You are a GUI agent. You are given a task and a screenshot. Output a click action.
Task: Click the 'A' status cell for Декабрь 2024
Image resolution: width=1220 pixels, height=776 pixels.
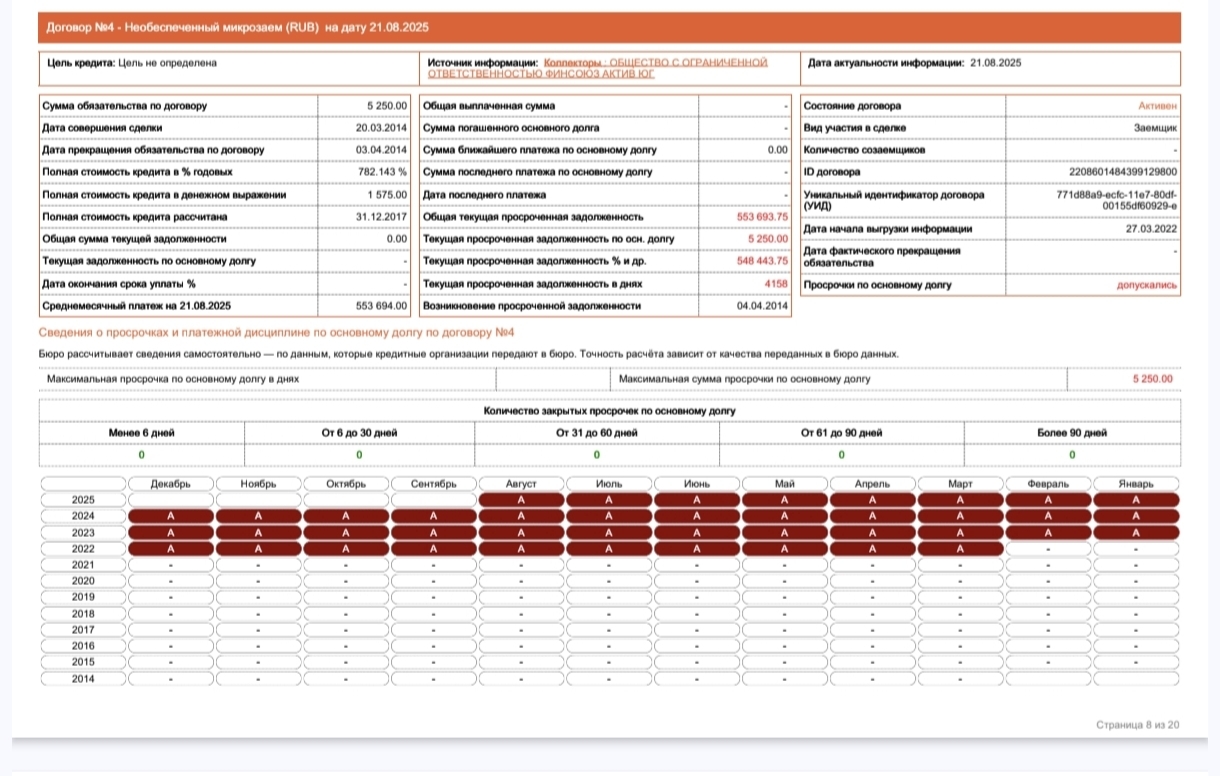(x=171, y=516)
